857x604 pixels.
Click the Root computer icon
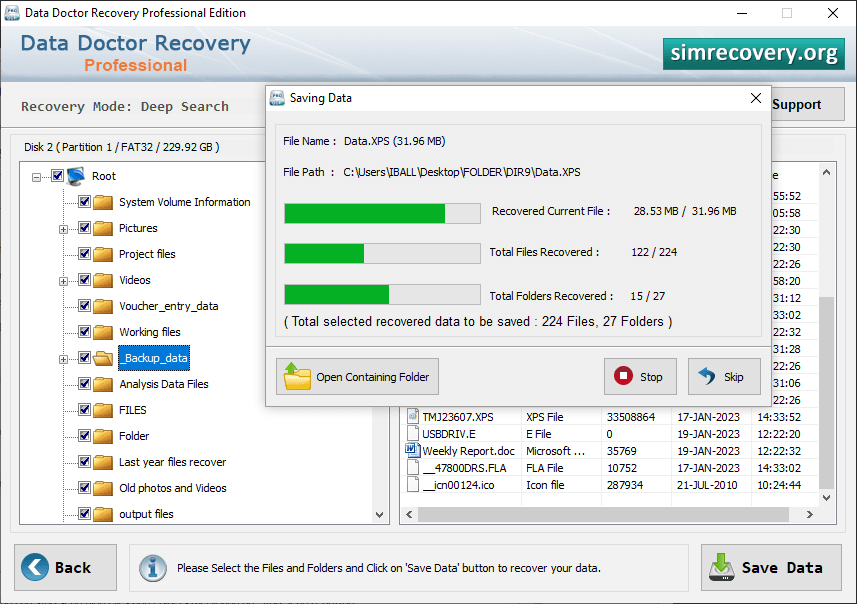coord(75,175)
